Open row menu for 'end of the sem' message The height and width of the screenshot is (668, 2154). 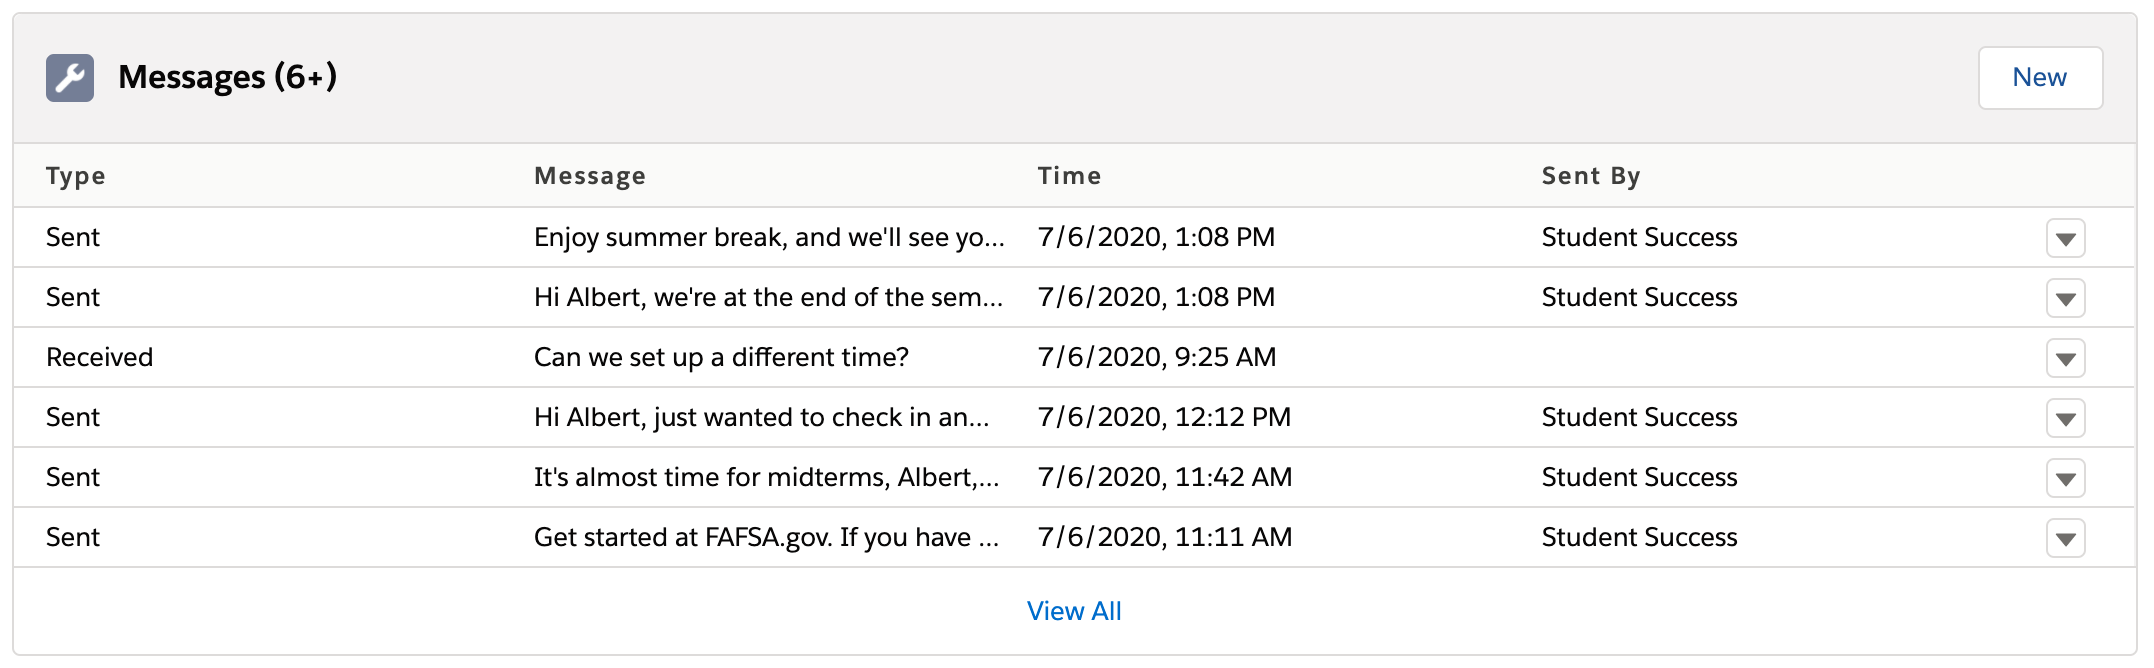pyautogui.click(x=2065, y=298)
